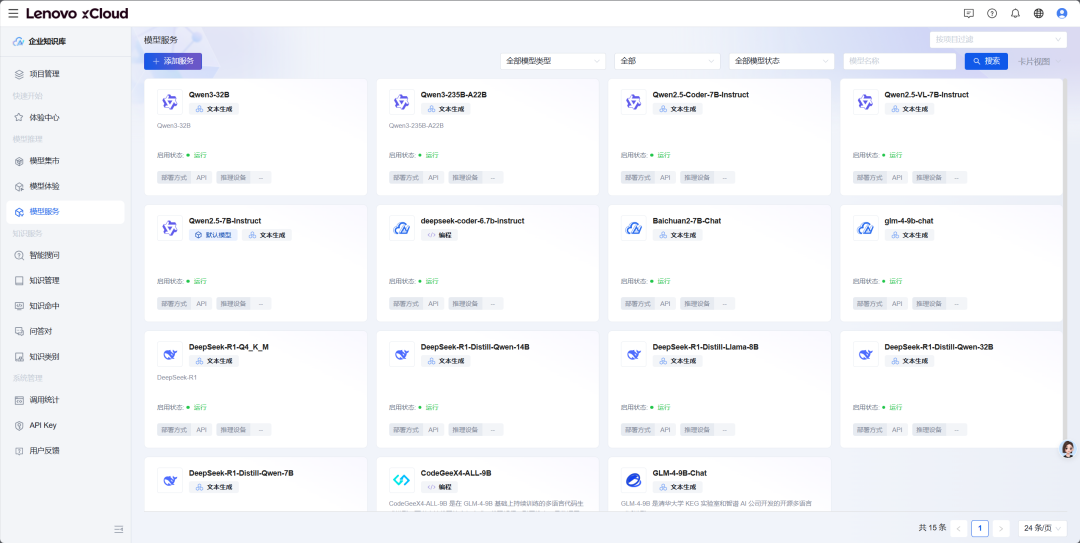The image size is (1080, 543).
Task: Click the 模型名称 search input field
Action: 899,61
